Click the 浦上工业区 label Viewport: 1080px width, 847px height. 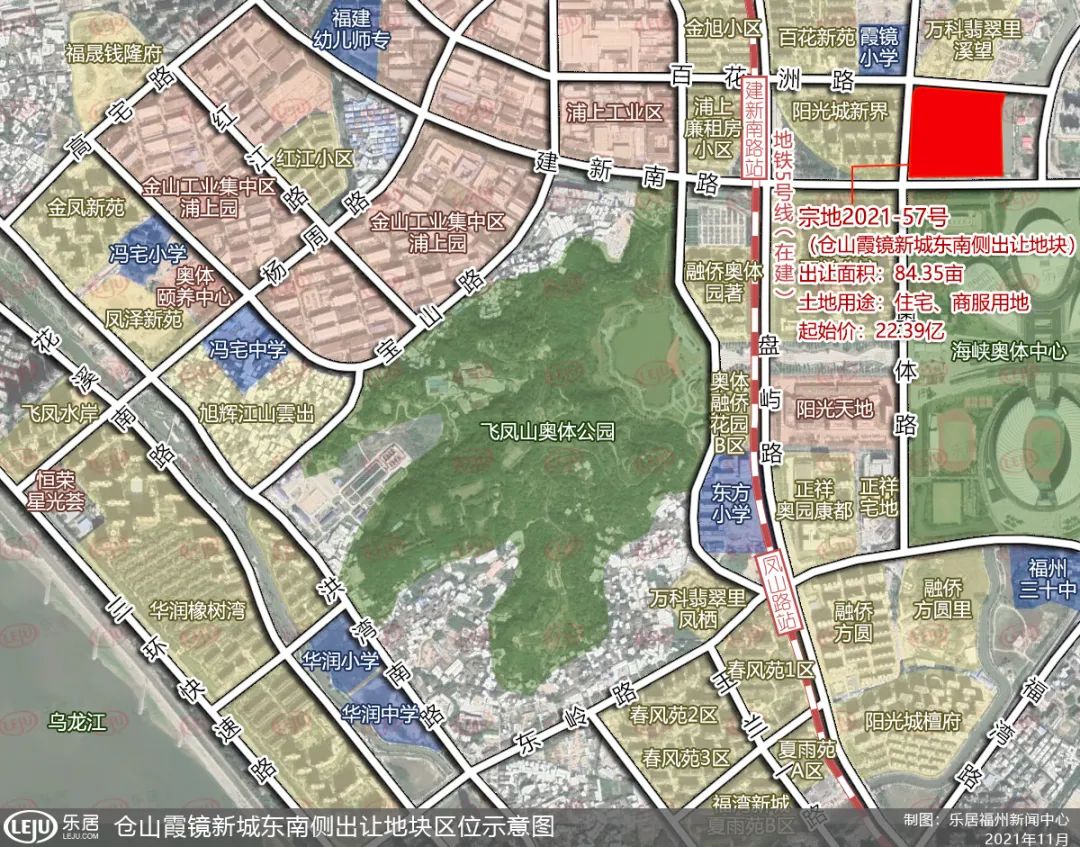(614, 112)
